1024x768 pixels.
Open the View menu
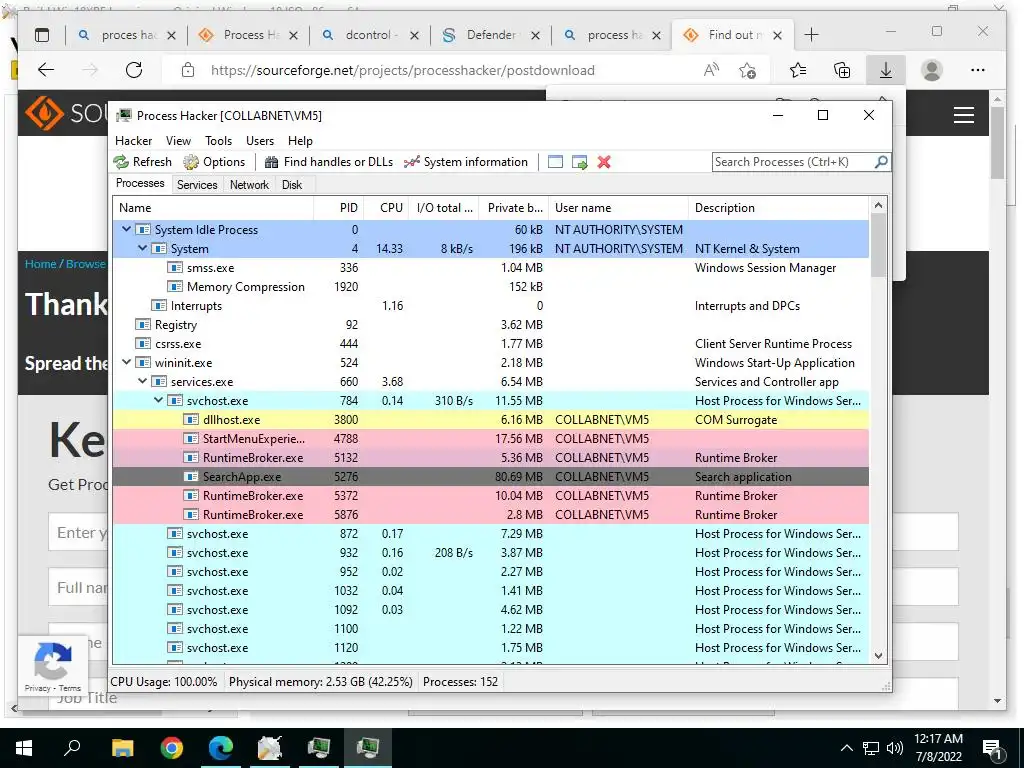178,141
